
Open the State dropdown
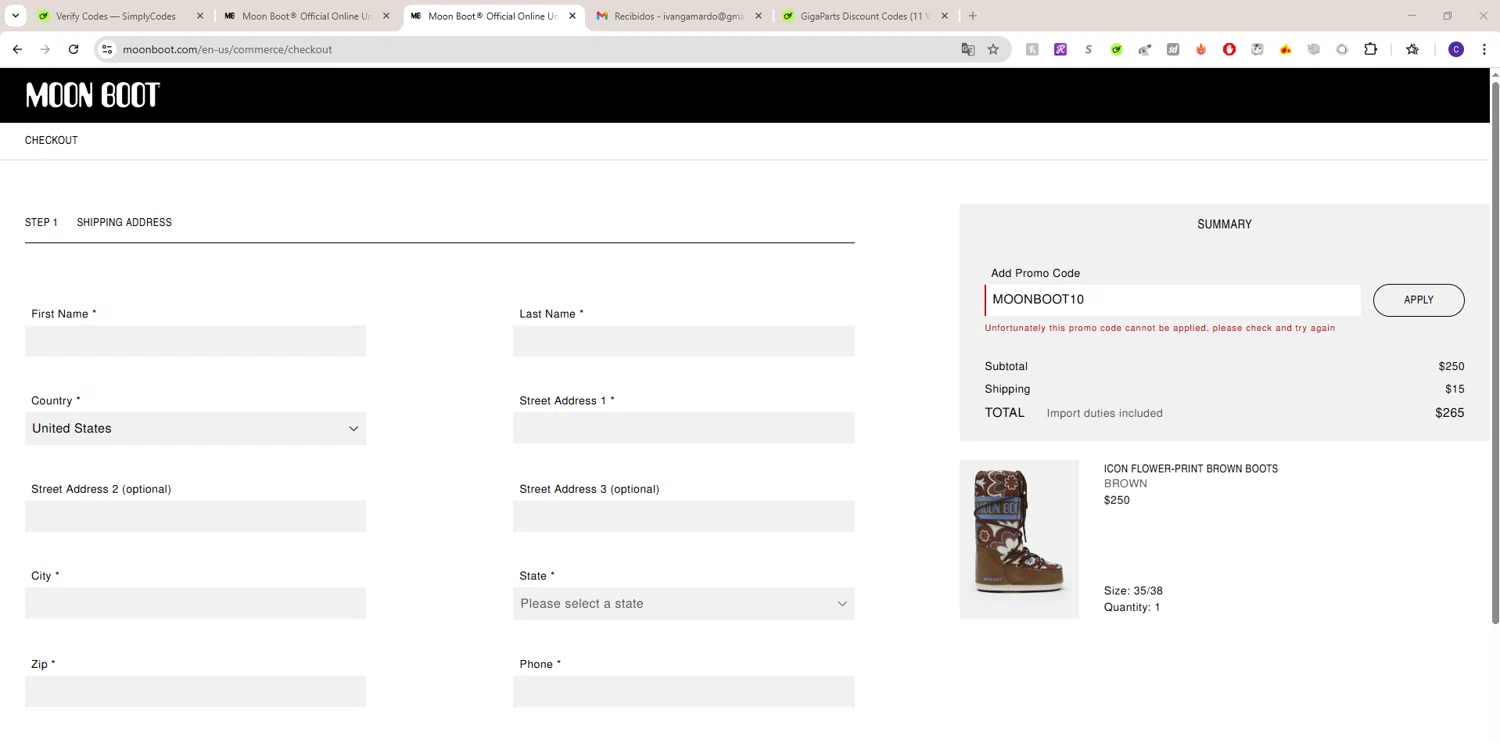[x=684, y=604]
